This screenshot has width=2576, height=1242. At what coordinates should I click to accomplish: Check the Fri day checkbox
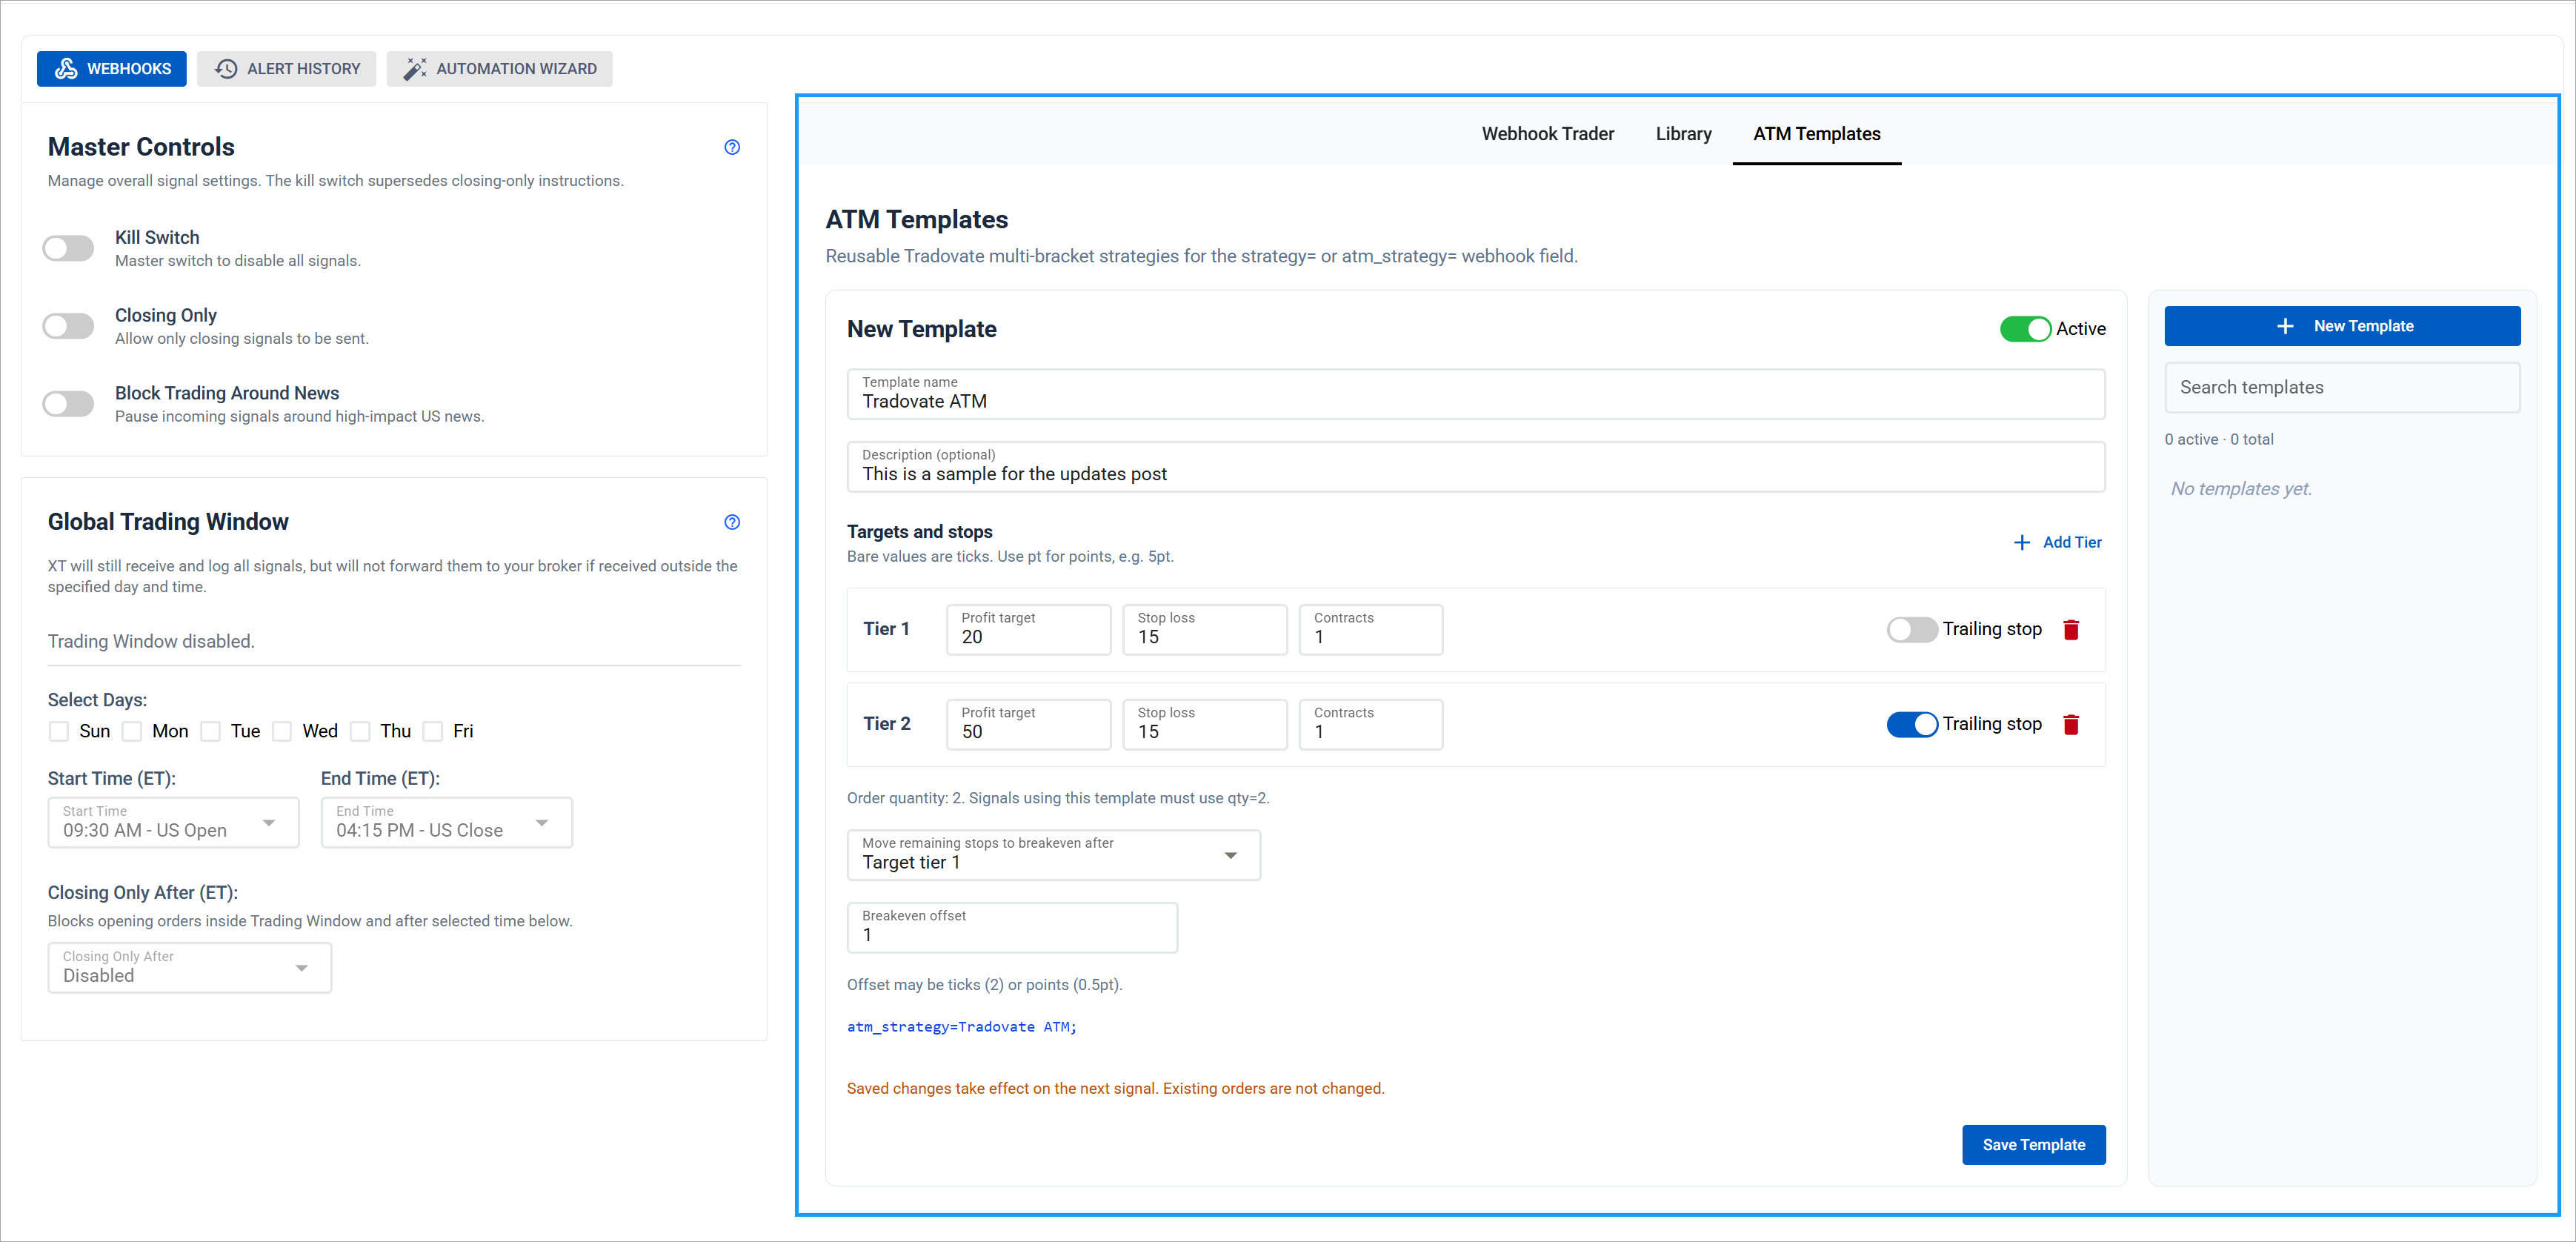point(433,731)
